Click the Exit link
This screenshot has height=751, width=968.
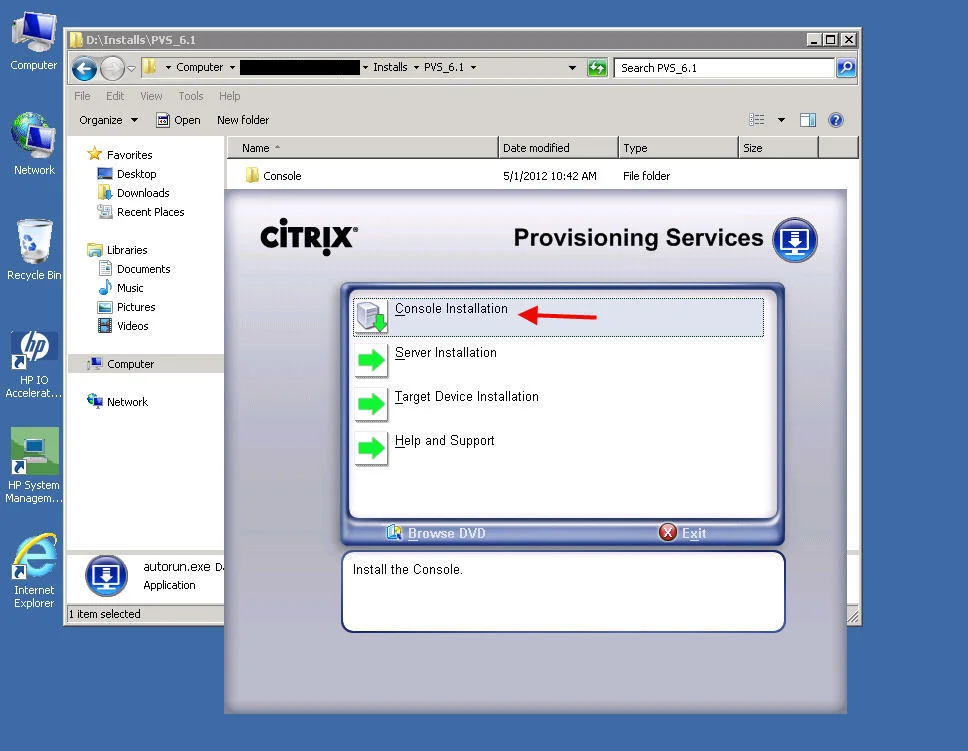pyautogui.click(x=694, y=533)
